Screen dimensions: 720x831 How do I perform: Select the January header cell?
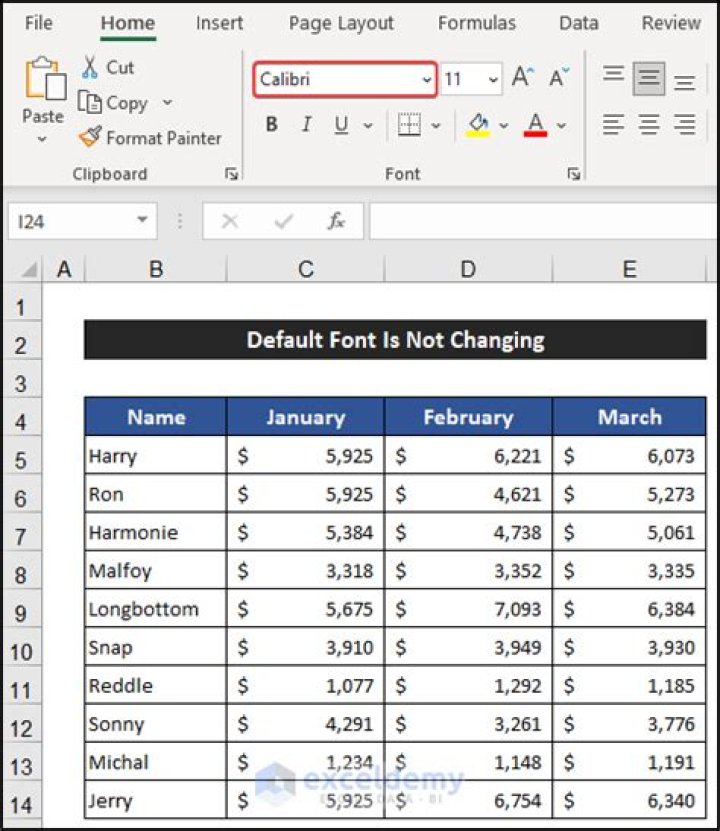tap(306, 417)
